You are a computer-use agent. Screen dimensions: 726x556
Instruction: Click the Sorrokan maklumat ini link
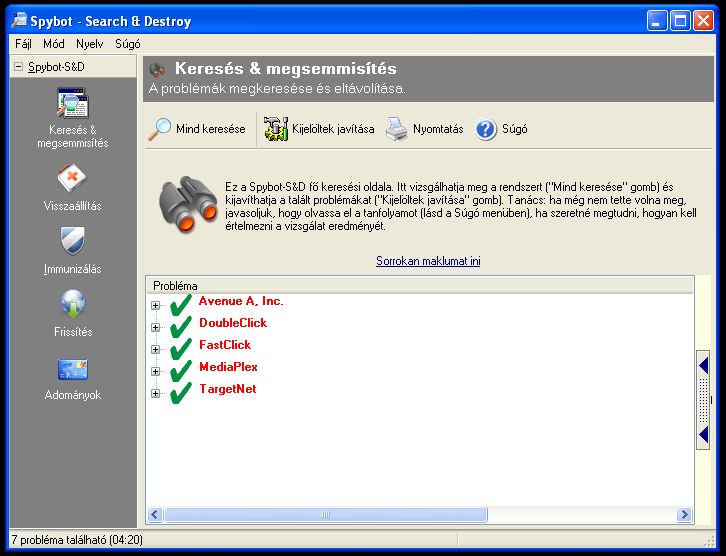tap(428, 261)
